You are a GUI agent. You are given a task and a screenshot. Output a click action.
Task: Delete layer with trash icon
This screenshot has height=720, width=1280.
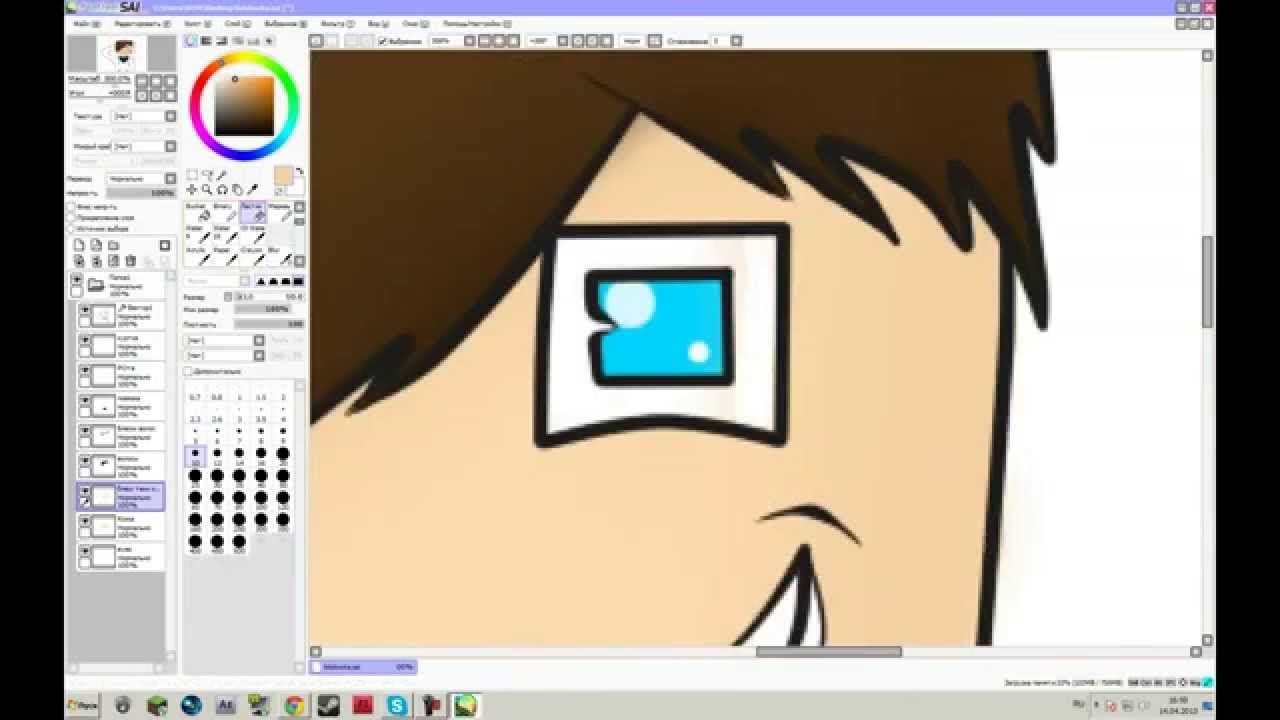click(x=130, y=261)
